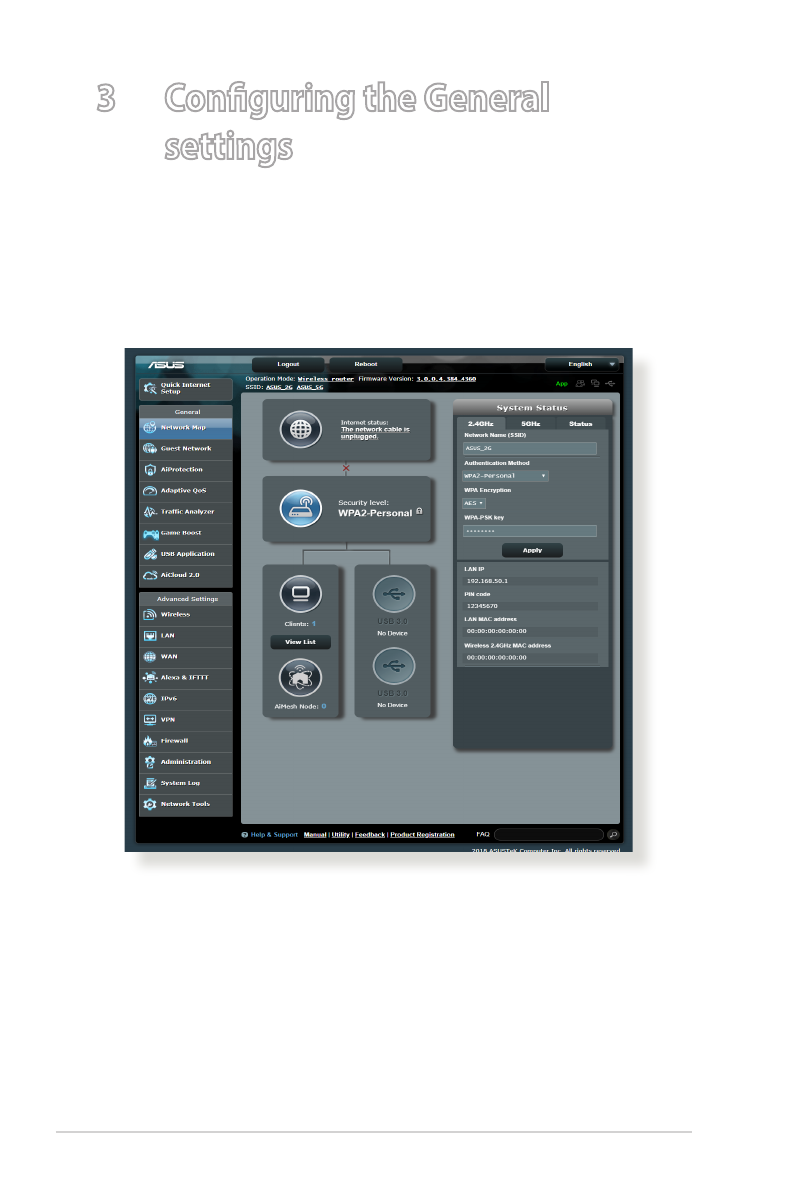Viewport: 794px width, 1196px height.
Task: Click the View List button
Action: [300, 642]
